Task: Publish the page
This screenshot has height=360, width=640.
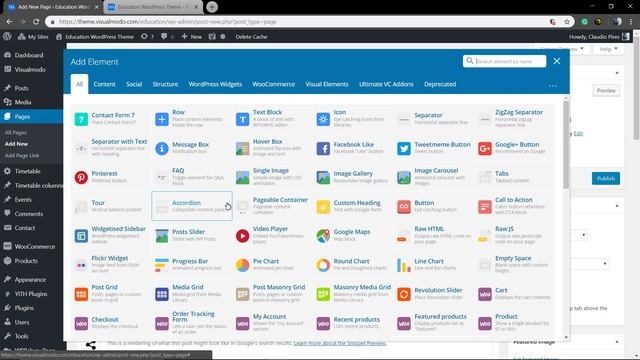Action: (x=606, y=178)
